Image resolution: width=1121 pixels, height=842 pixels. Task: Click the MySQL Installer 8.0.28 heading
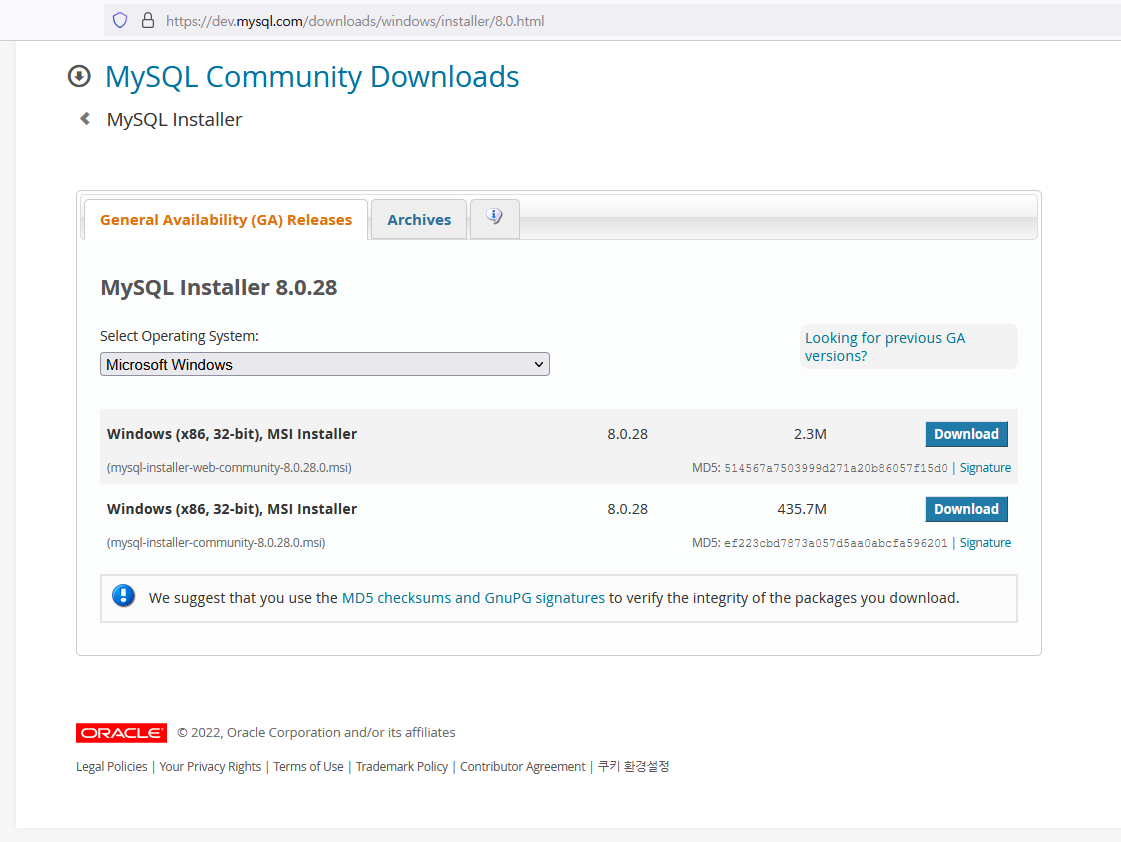click(219, 287)
